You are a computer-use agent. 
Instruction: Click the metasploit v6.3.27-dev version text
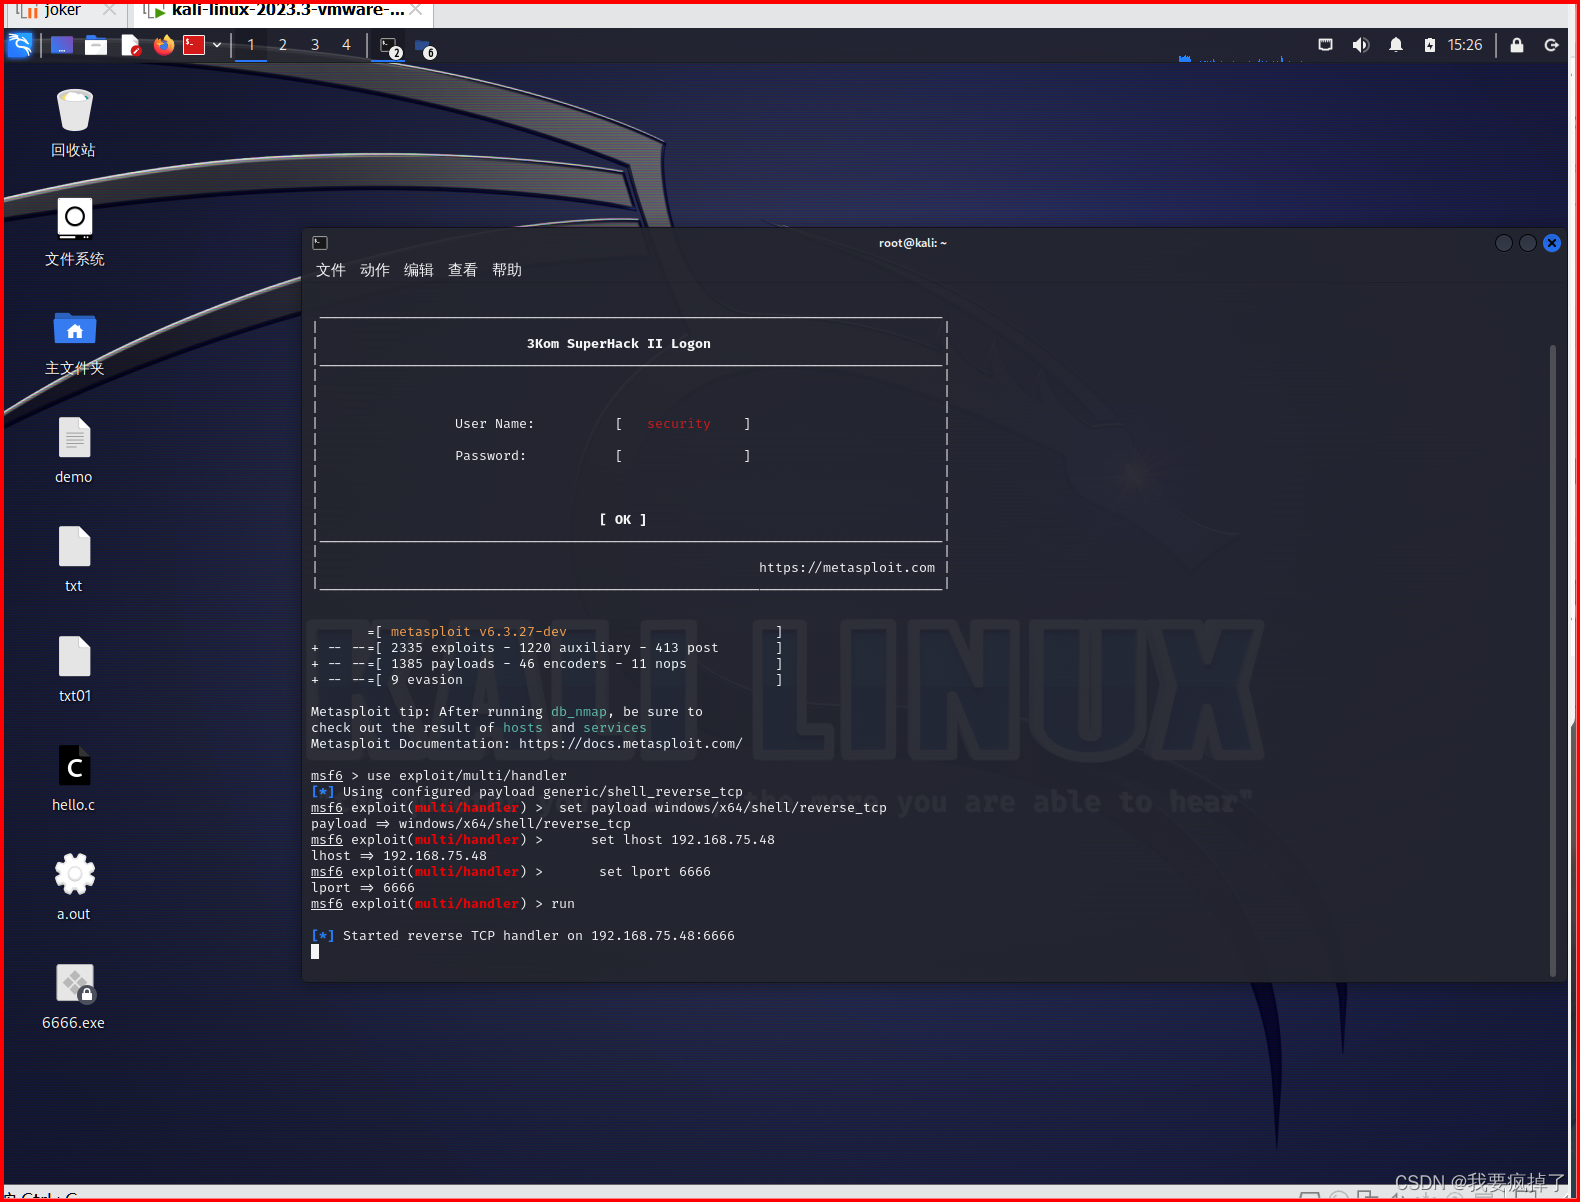[478, 632]
